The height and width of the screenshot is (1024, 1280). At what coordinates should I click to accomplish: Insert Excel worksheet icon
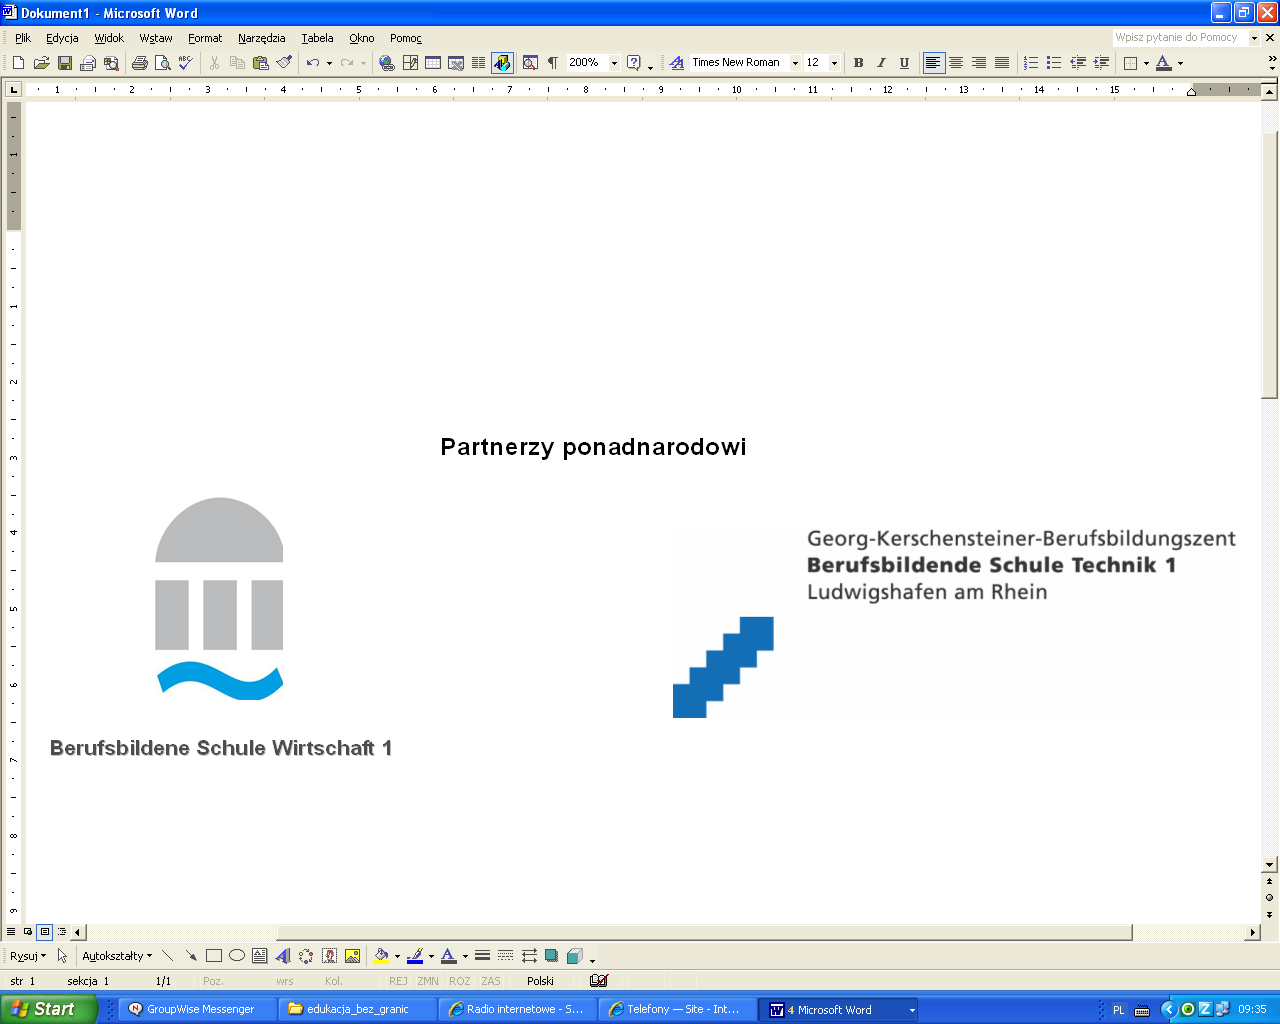pyautogui.click(x=456, y=63)
